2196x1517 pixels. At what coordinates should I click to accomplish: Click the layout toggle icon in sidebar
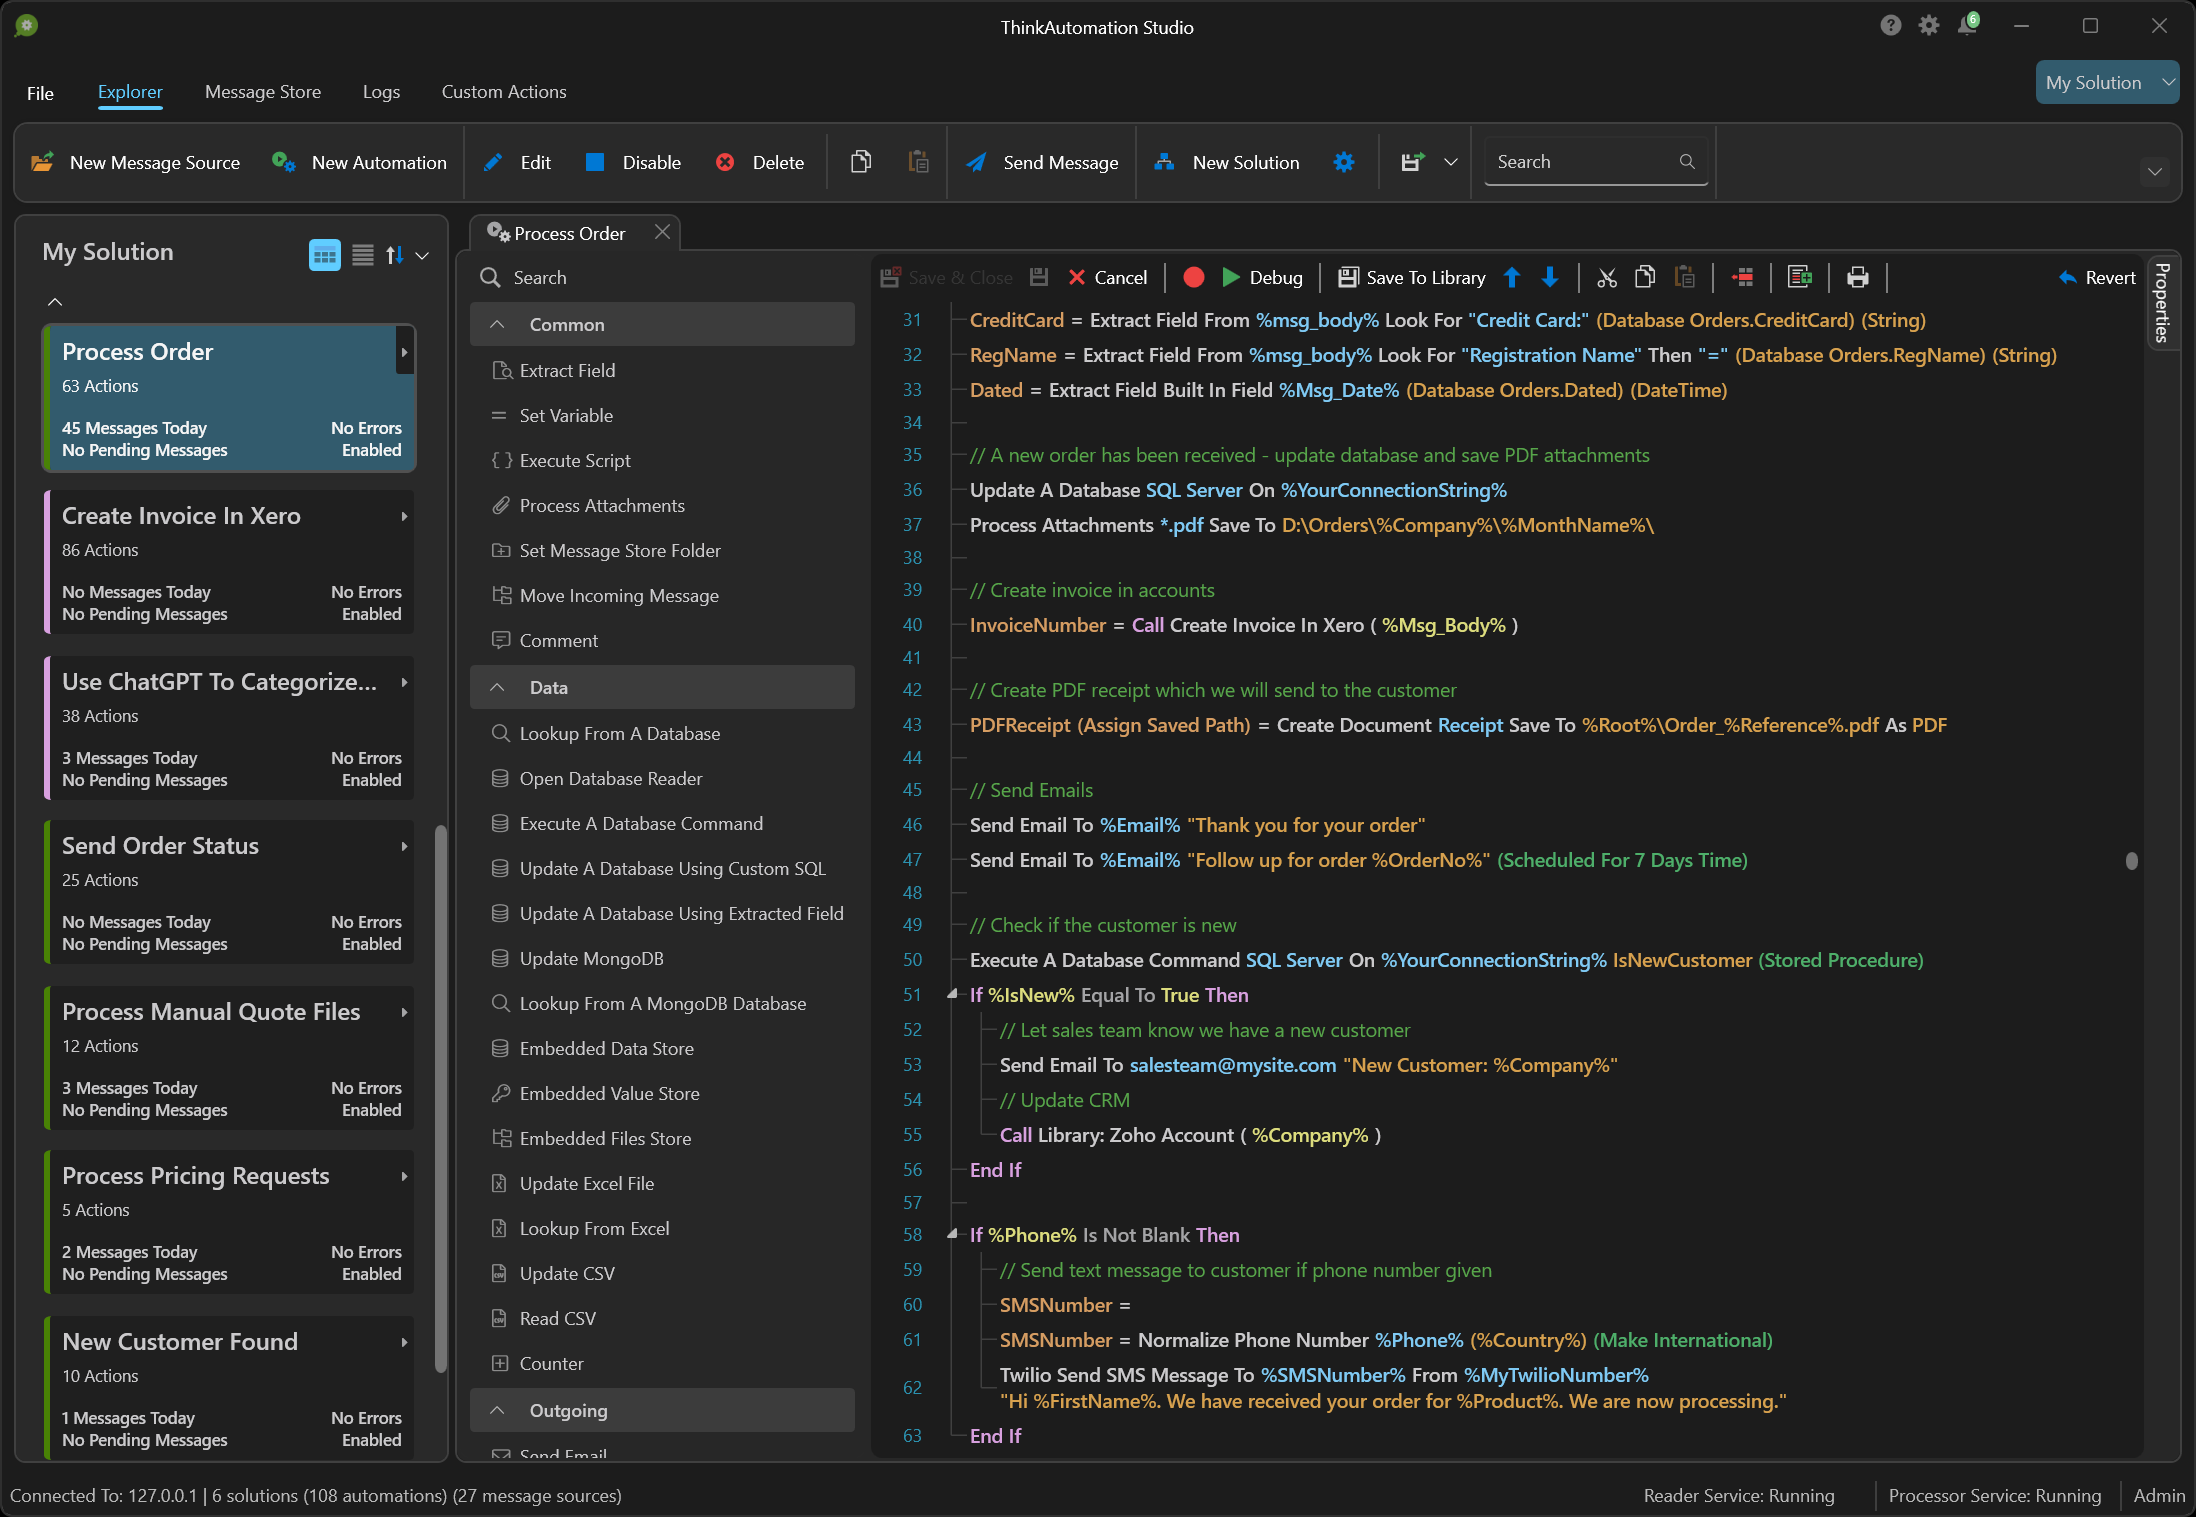(x=324, y=254)
